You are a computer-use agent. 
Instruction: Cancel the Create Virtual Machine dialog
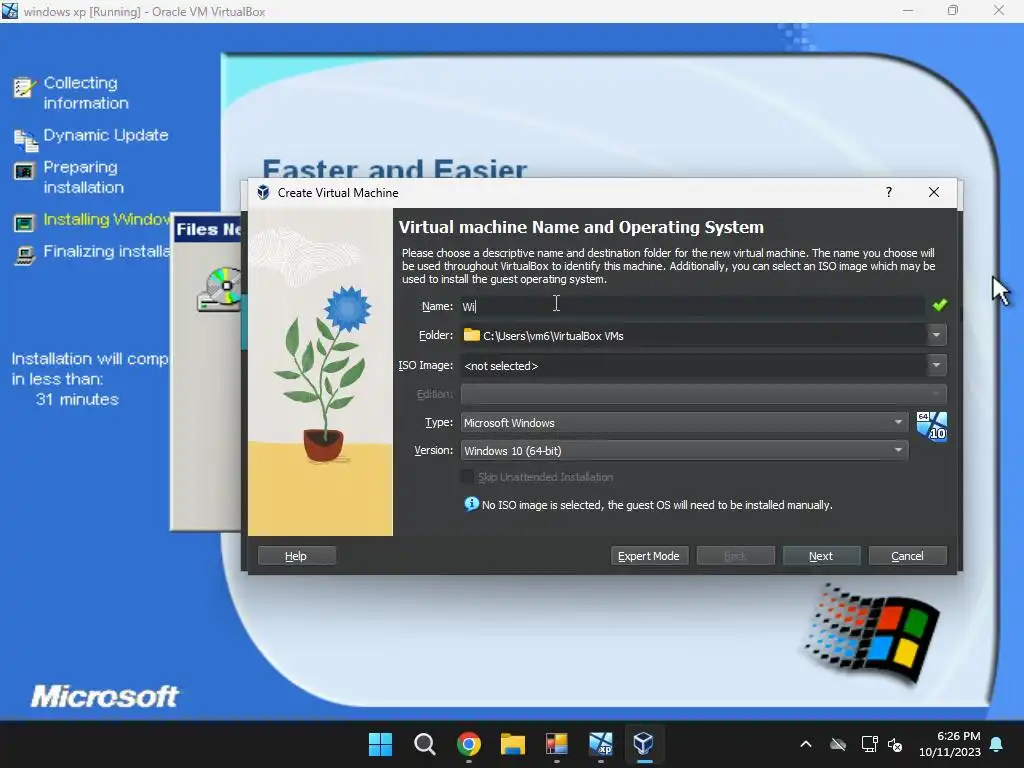coord(907,556)
